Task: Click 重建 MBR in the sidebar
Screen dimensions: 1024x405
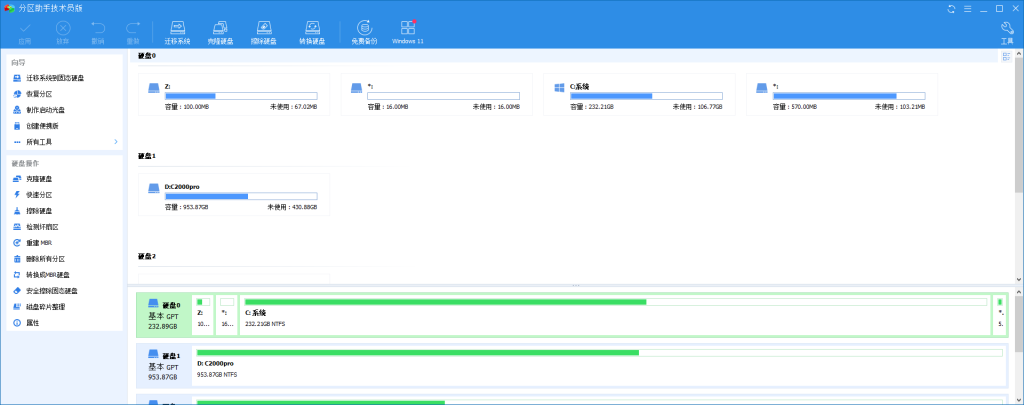Action: (x=39, y=242)
